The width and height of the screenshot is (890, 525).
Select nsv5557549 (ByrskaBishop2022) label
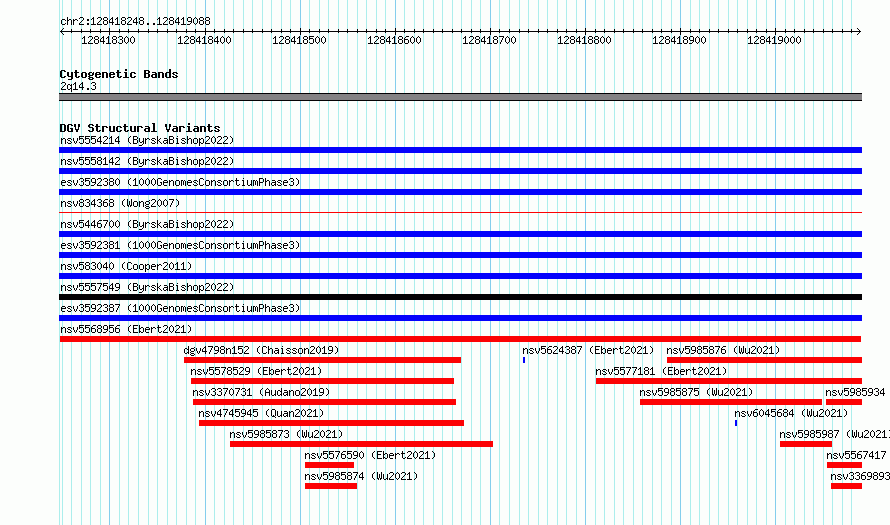pos(147,287)
